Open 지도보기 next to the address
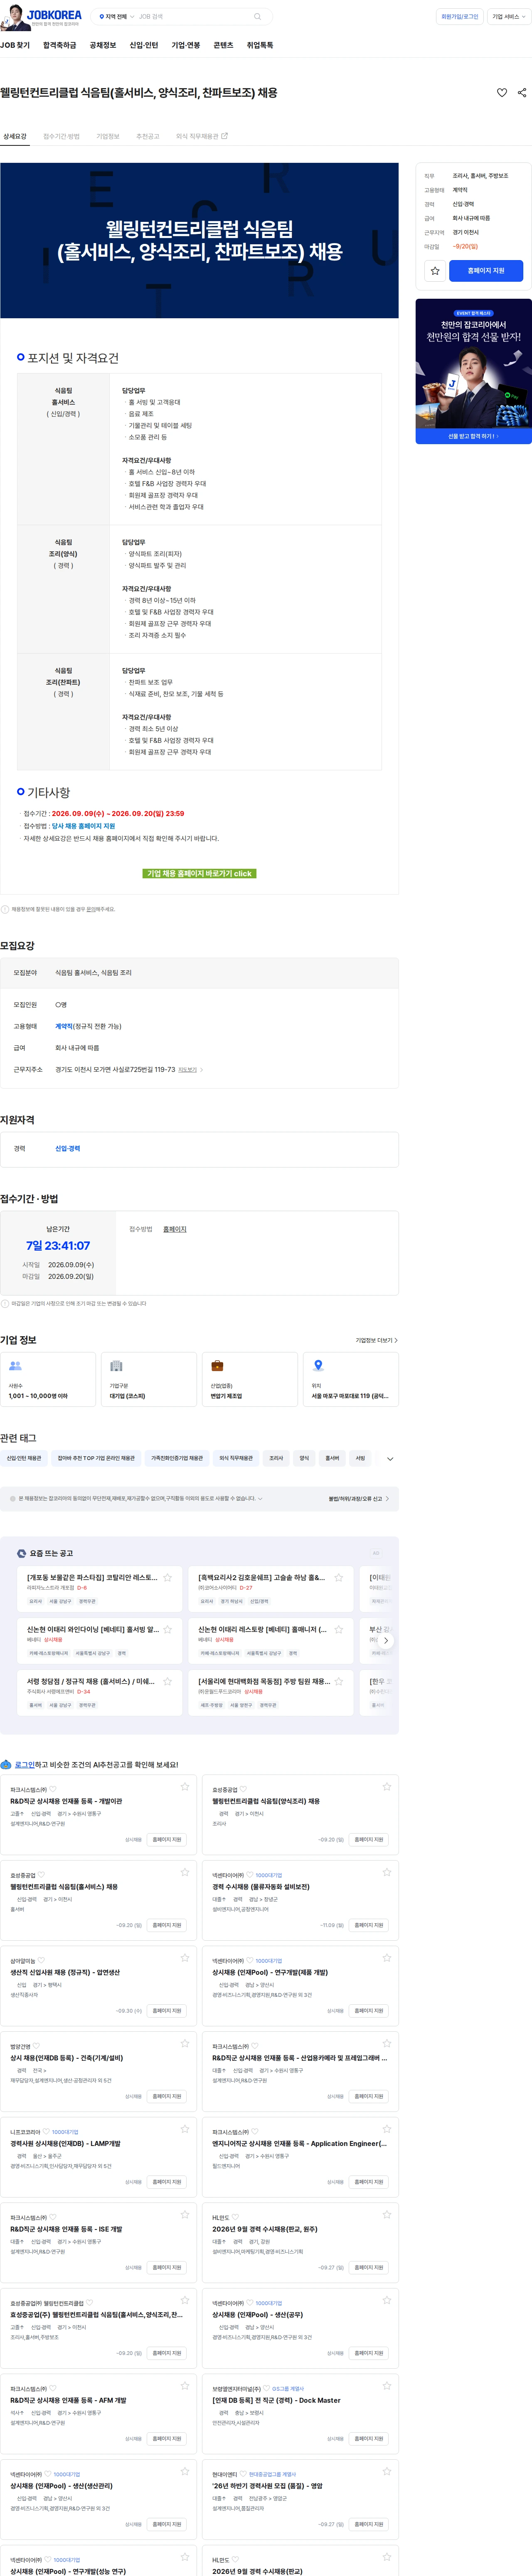 coord(190,1070)
